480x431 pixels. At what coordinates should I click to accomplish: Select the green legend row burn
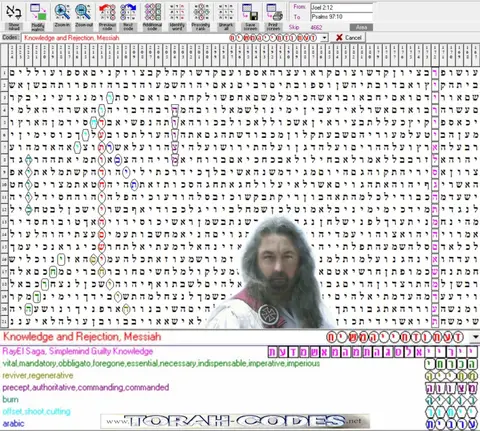[10, 399]
